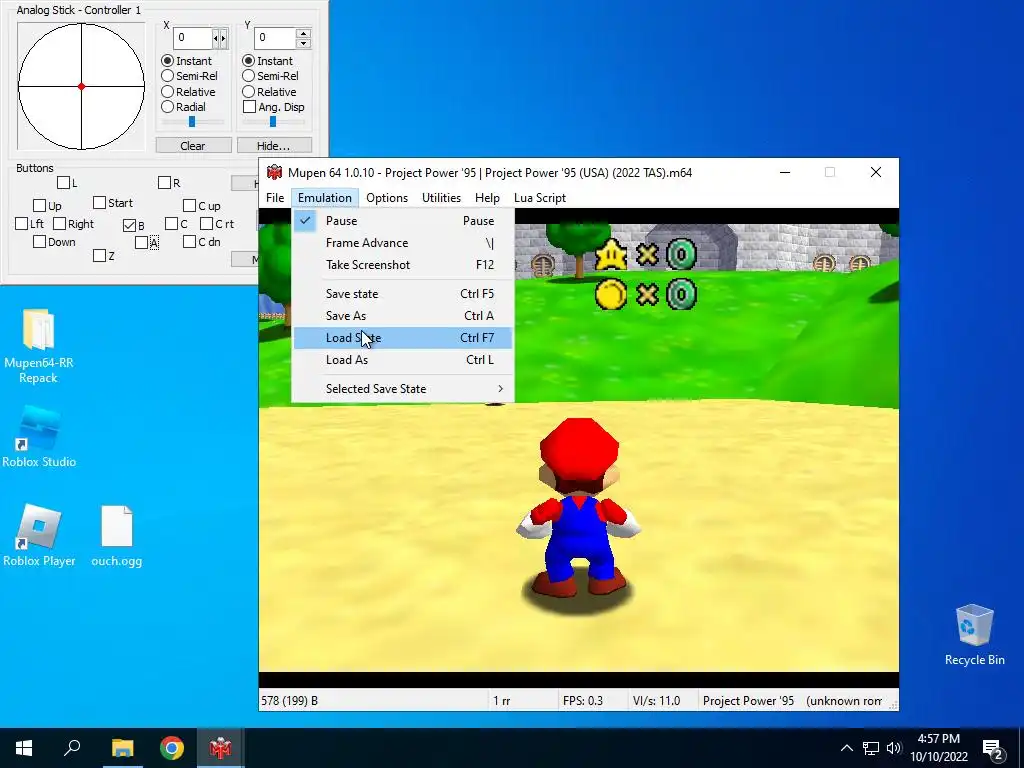Image resolution: width=1024 pixels, height=768 pixels.
Task: Open the File menu
Action: (x=275, y=198)
